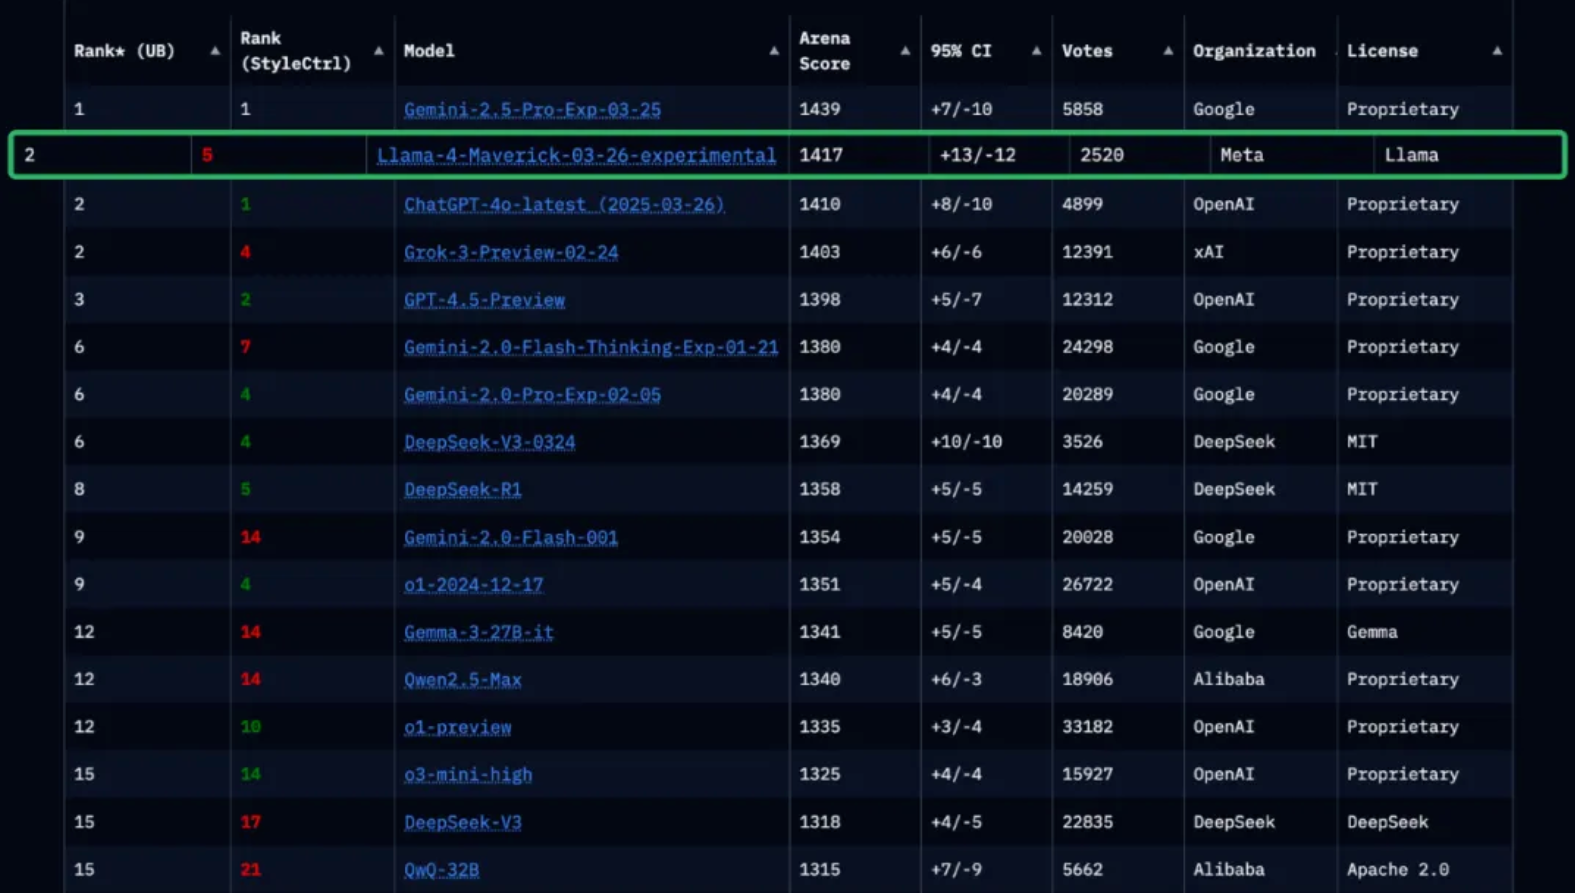Click StyleCtrl rank 10 in o1-preview row
1575x893 pixels.
click(251, 727)
